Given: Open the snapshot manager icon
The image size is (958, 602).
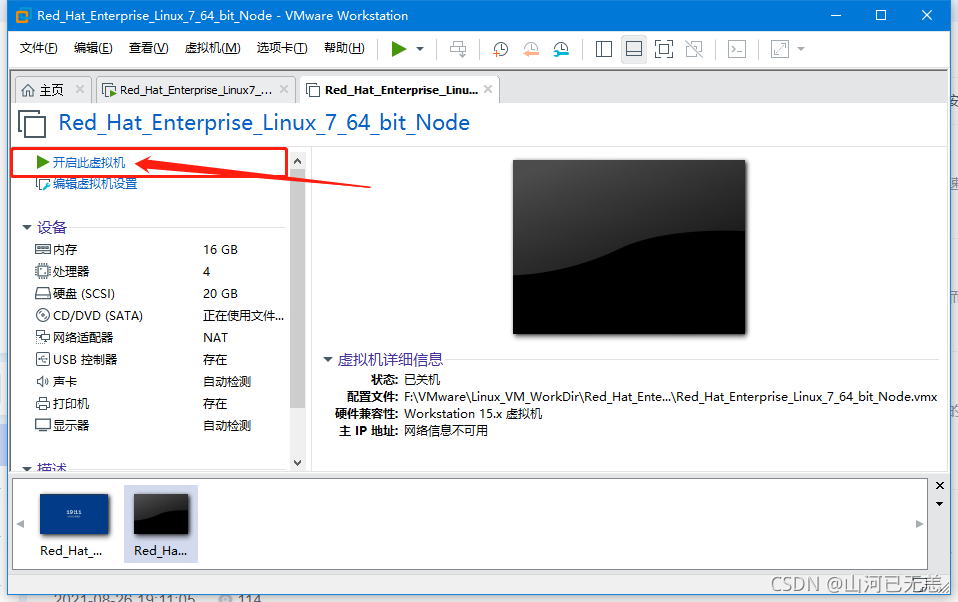Looking at the screenshot, I should click(560, 49).
